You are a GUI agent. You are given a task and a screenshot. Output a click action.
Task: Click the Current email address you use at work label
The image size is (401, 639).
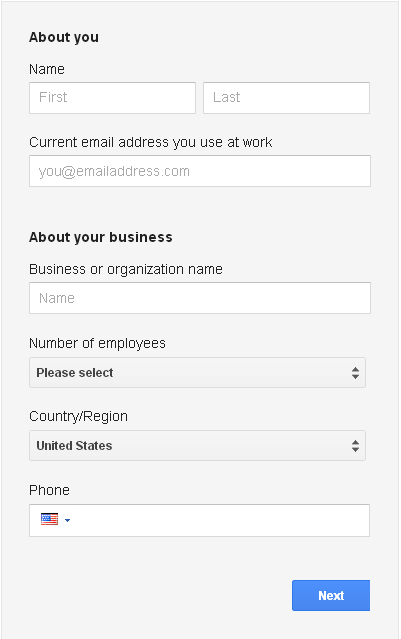coord(151,142)
